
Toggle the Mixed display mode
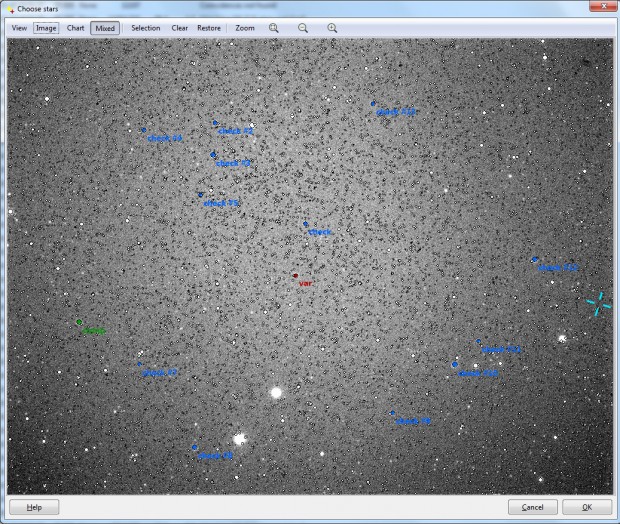[105, 28]
